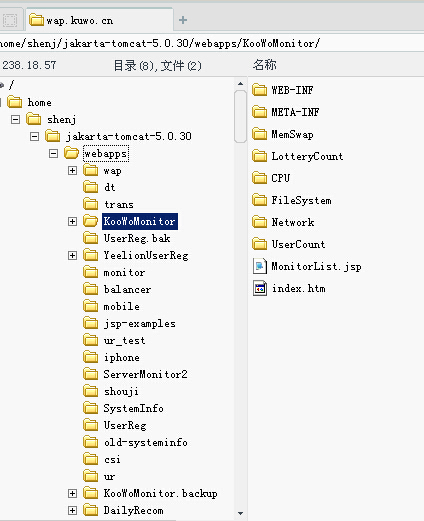This screenshot has height=521, width=424.
Task: Select 'KooWoMonitor.backup' folder name
Action: pos(160,493)
